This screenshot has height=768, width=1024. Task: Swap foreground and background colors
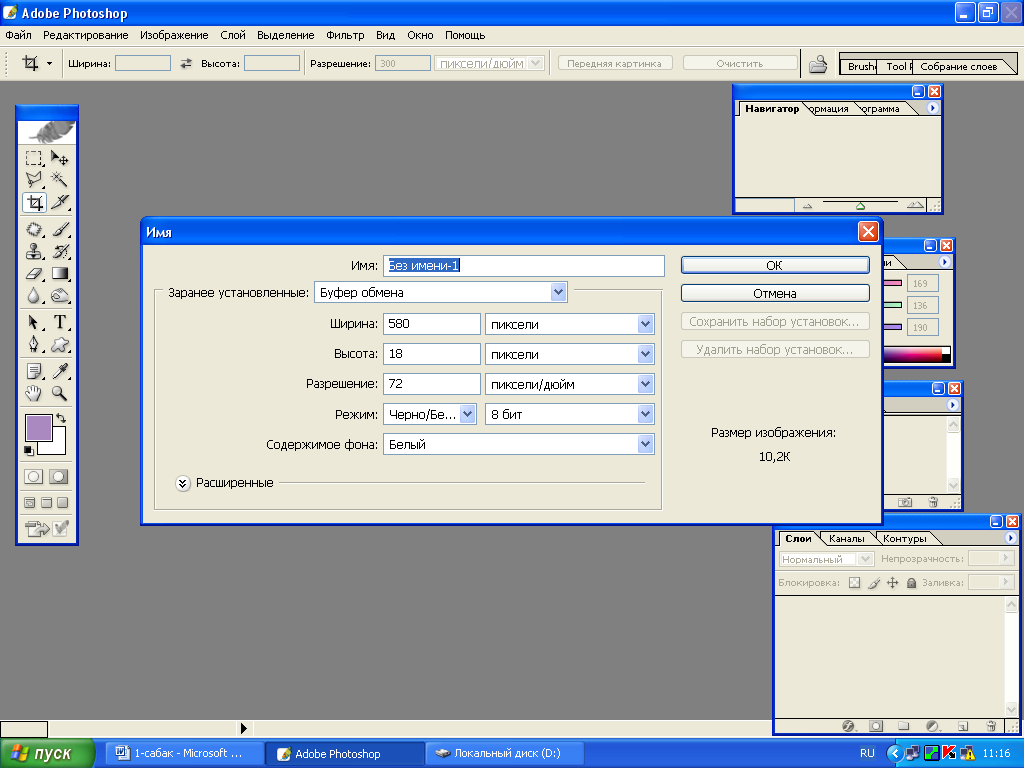pyautogui.click(x=61, y=417)
